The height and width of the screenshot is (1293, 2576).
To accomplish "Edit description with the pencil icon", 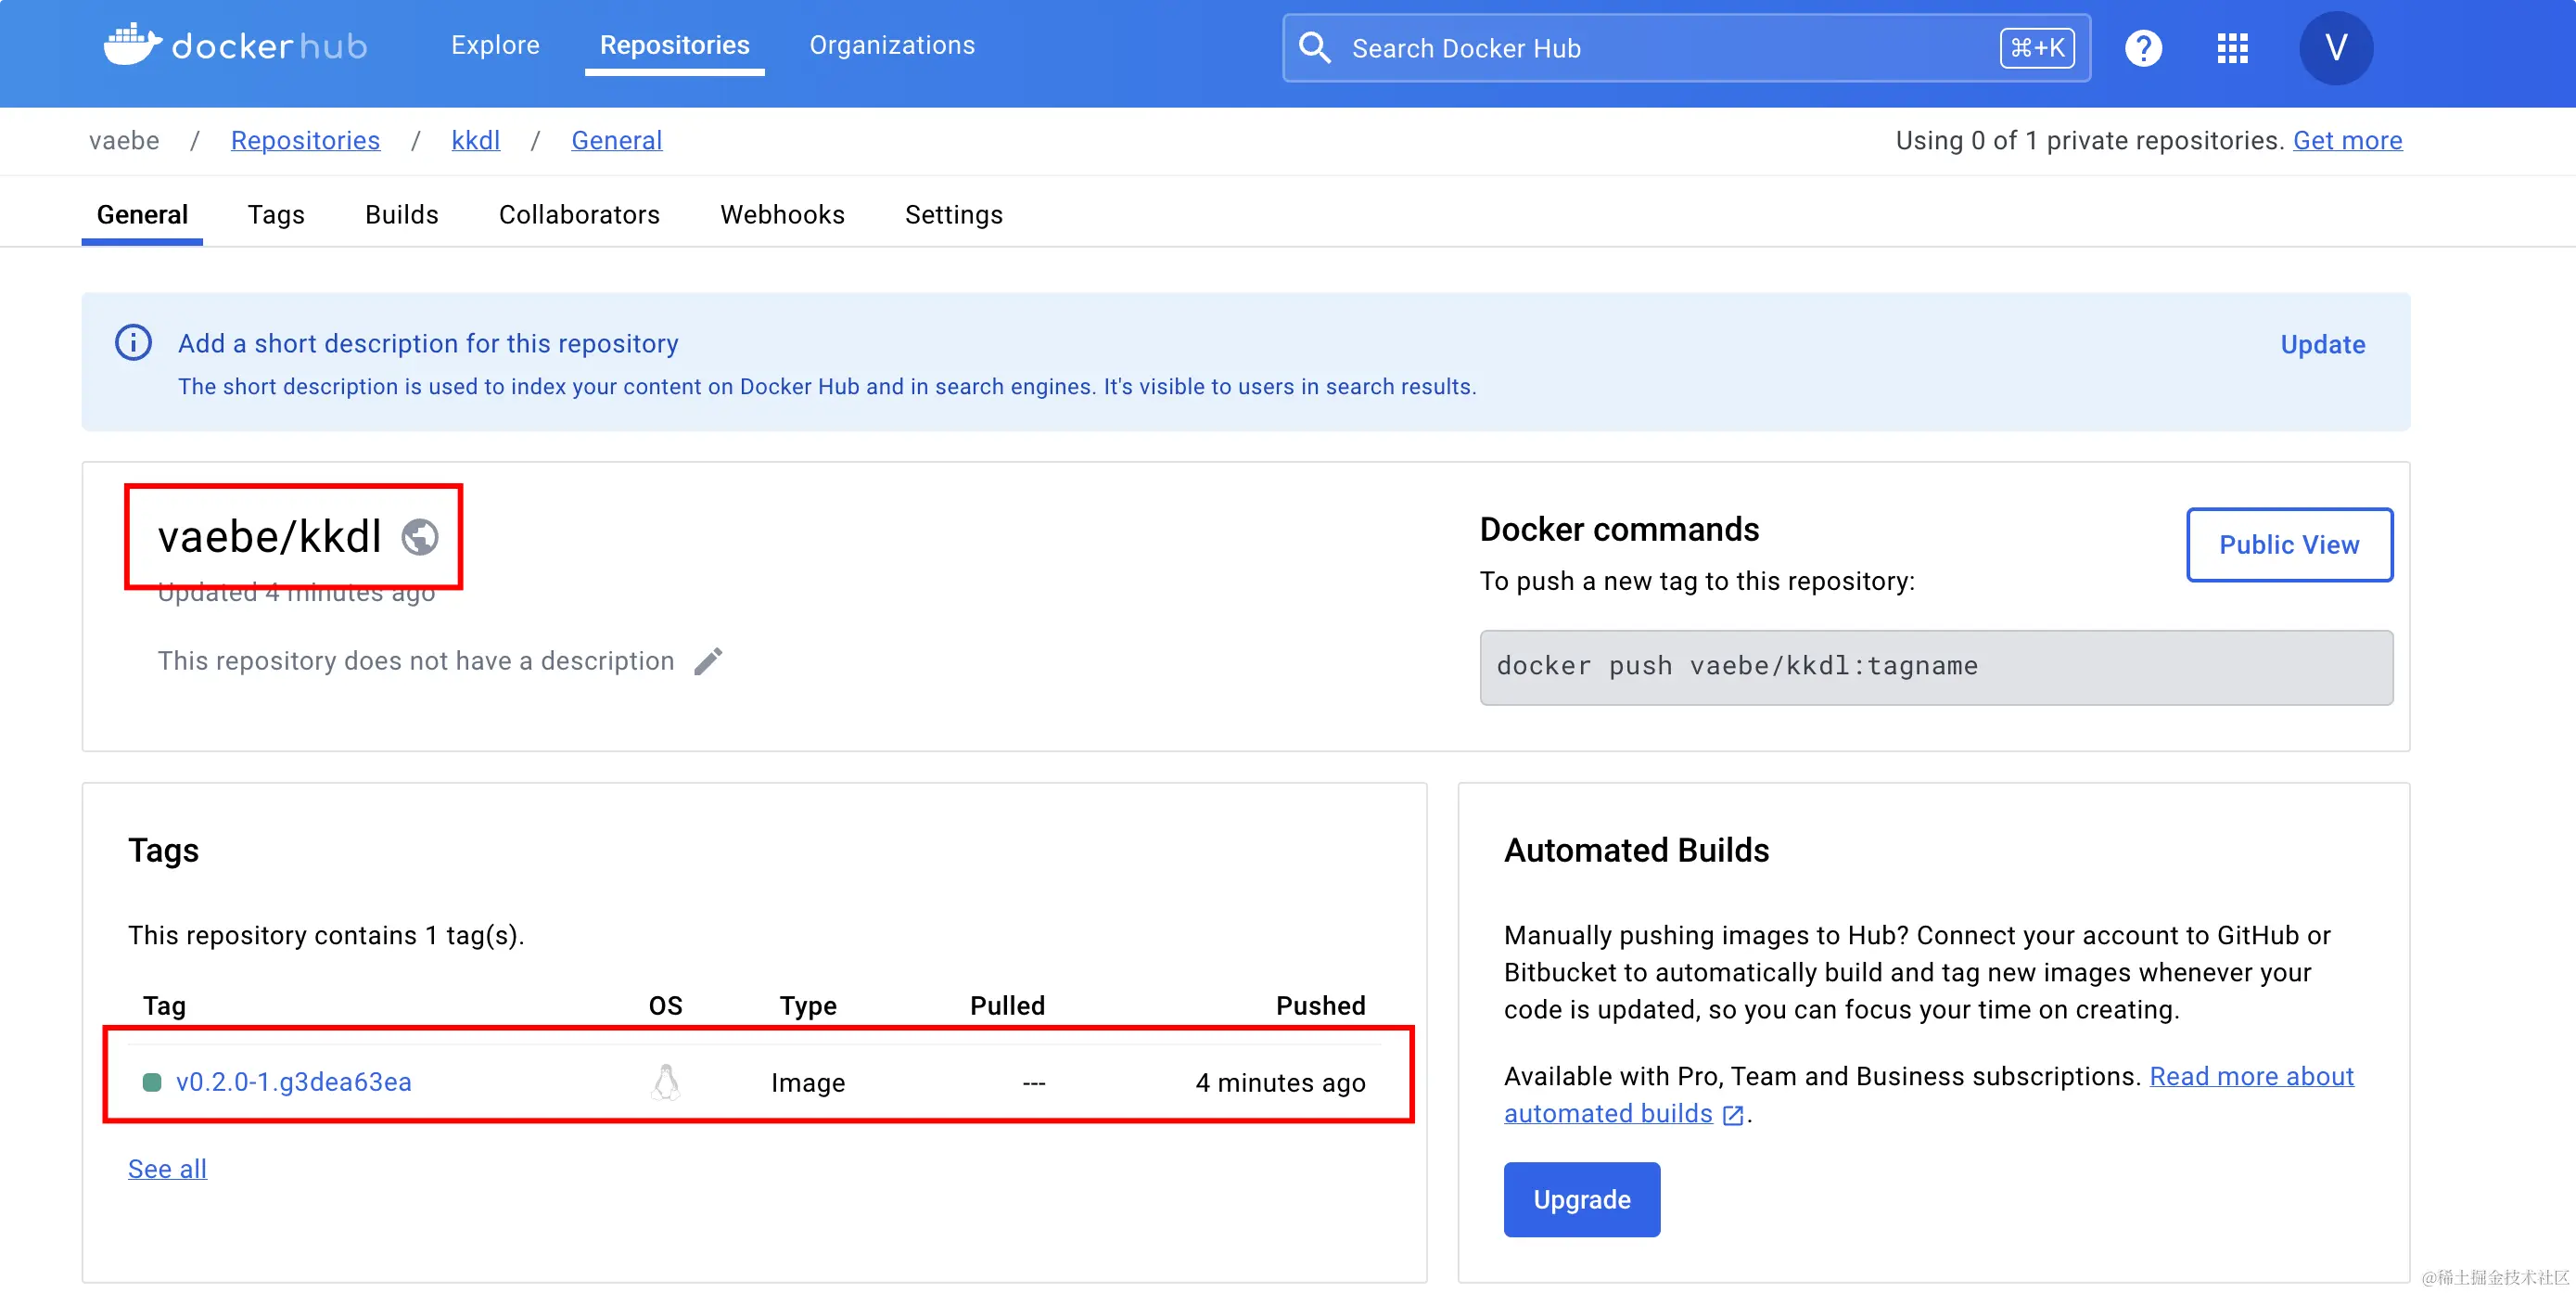I will [x=708, y=661].
